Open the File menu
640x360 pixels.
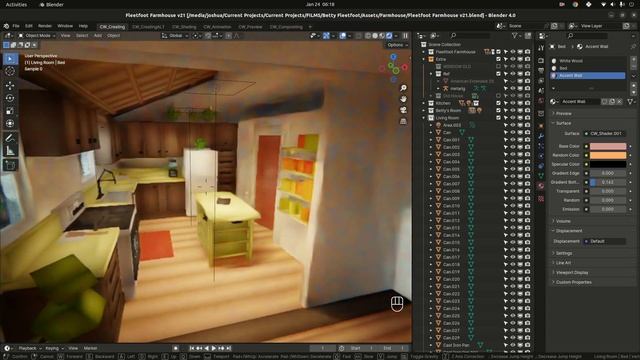coord(16,26)
